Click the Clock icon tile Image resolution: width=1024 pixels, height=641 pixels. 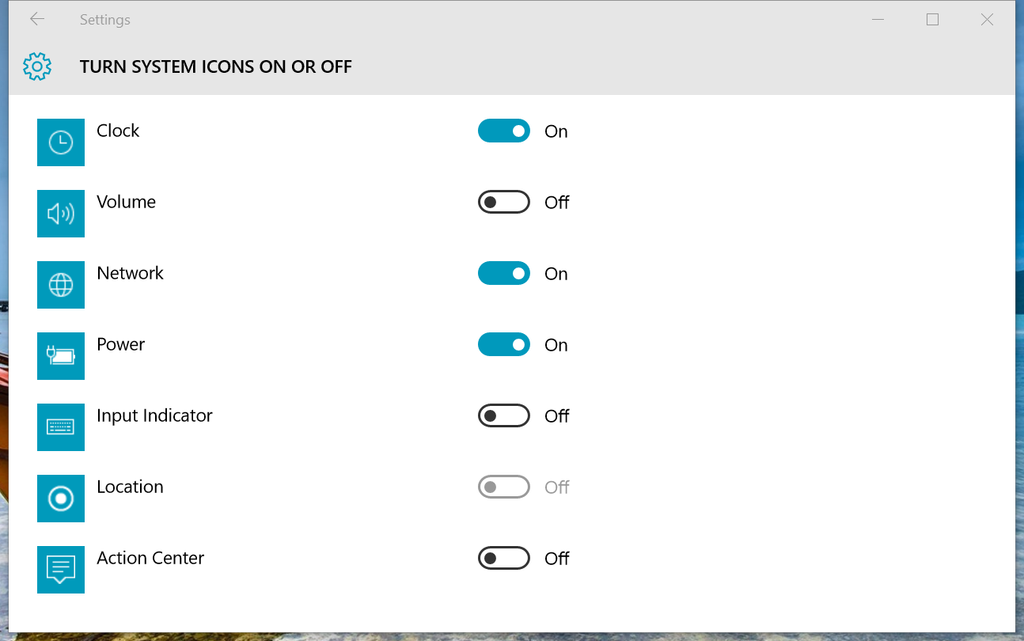60,142
